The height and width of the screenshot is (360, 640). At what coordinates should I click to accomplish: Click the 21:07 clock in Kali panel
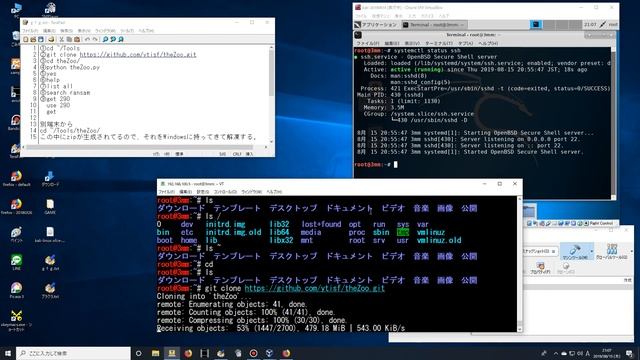pos(590,24)
